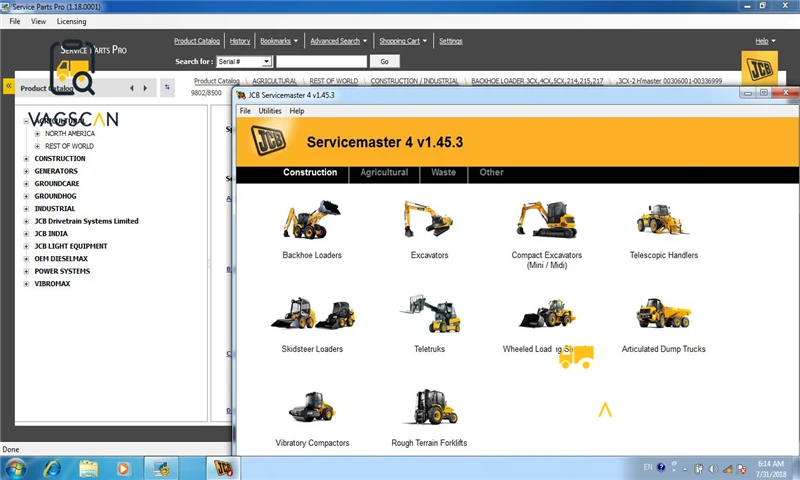Switch to the Agricultural tab
Image resolution: width=800 pixels, height=480 pixels.
384,172
